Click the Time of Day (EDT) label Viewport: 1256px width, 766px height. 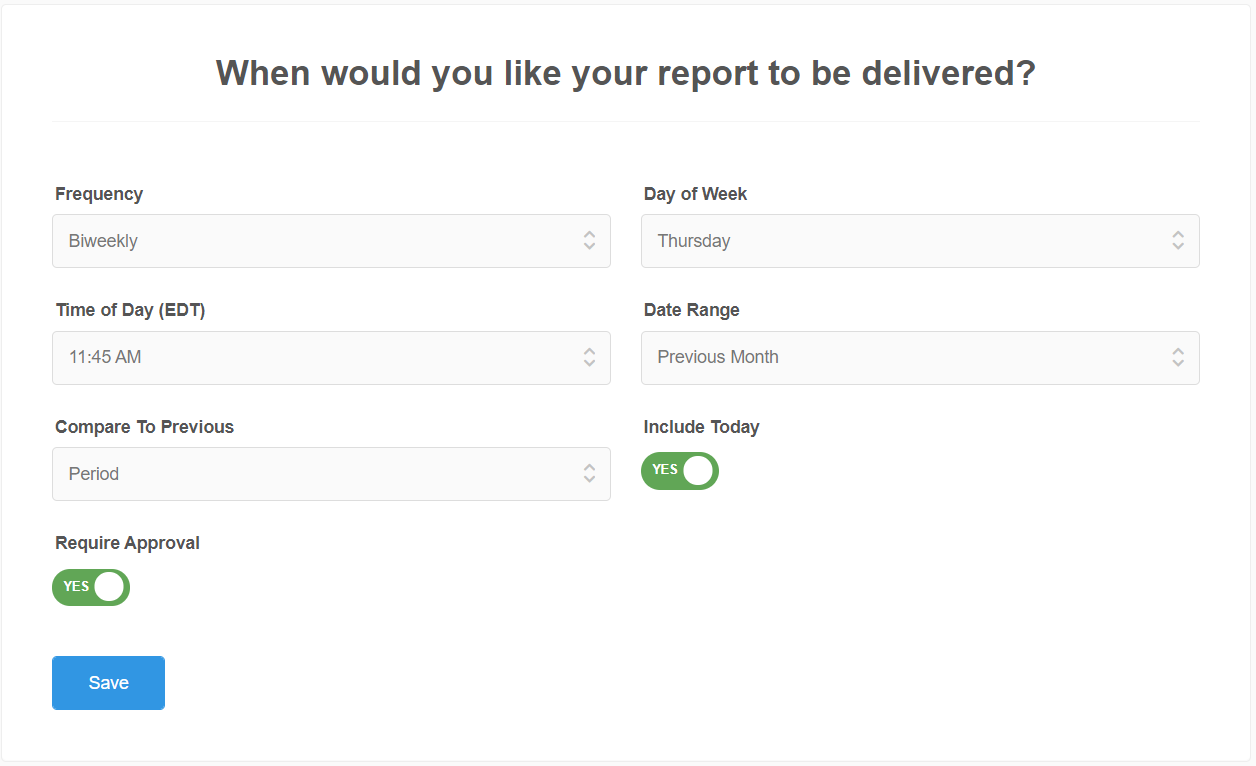pyautogui.click(x=130, y=310)
